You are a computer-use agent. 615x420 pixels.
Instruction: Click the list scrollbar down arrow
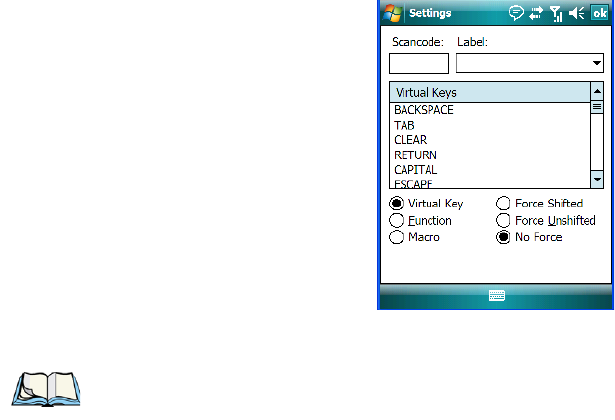click(x=597, y=179)
